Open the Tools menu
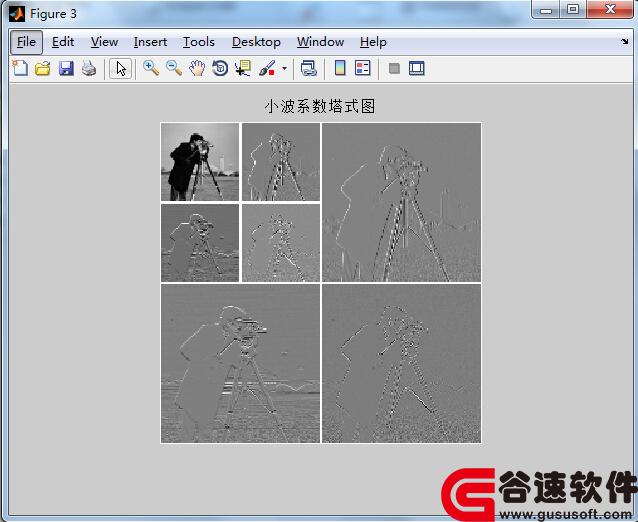Image resolution: width=638 pixels, height=522 pixels. pos(199,42)
